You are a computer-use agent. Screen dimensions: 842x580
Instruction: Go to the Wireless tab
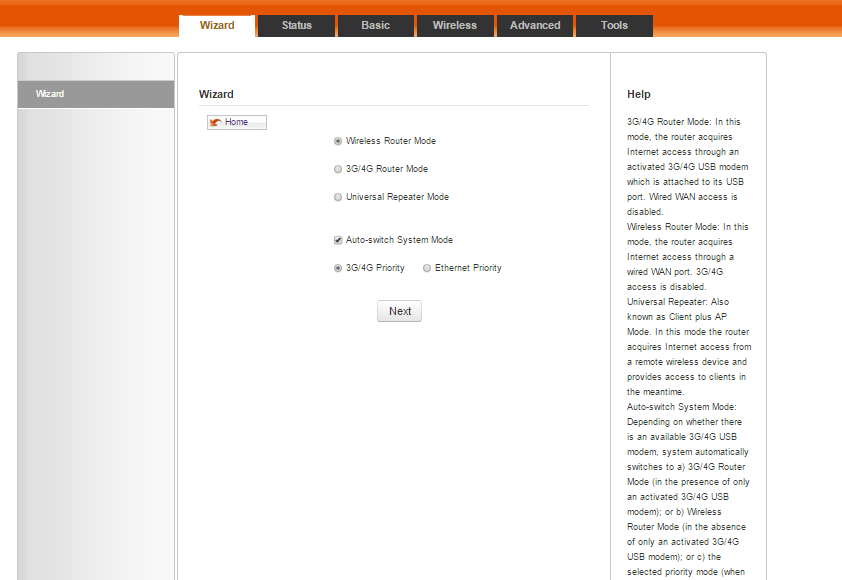coord(455,25)
